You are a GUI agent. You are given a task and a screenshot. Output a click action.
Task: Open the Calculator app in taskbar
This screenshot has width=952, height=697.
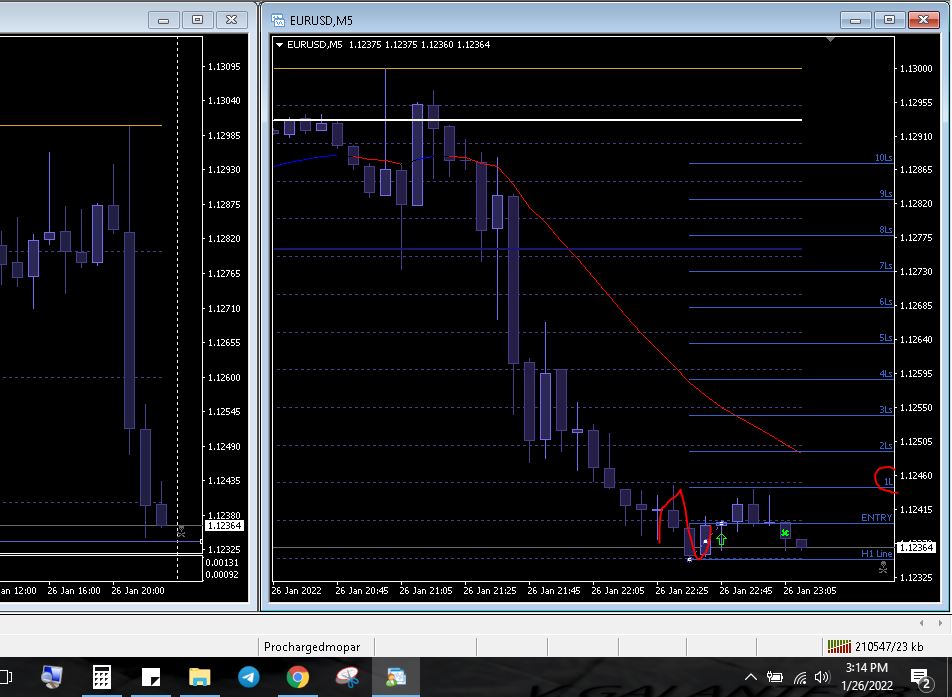[x=101, y=677]
